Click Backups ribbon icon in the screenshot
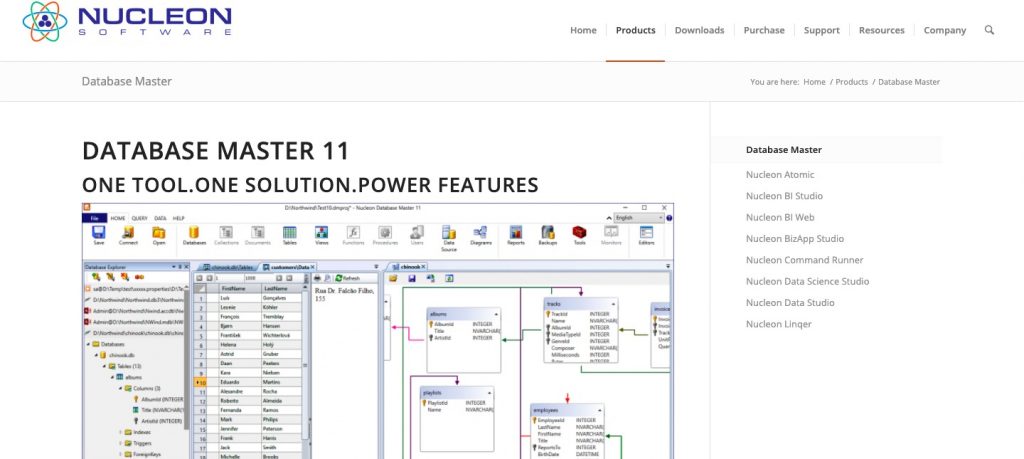 (548, 236)
